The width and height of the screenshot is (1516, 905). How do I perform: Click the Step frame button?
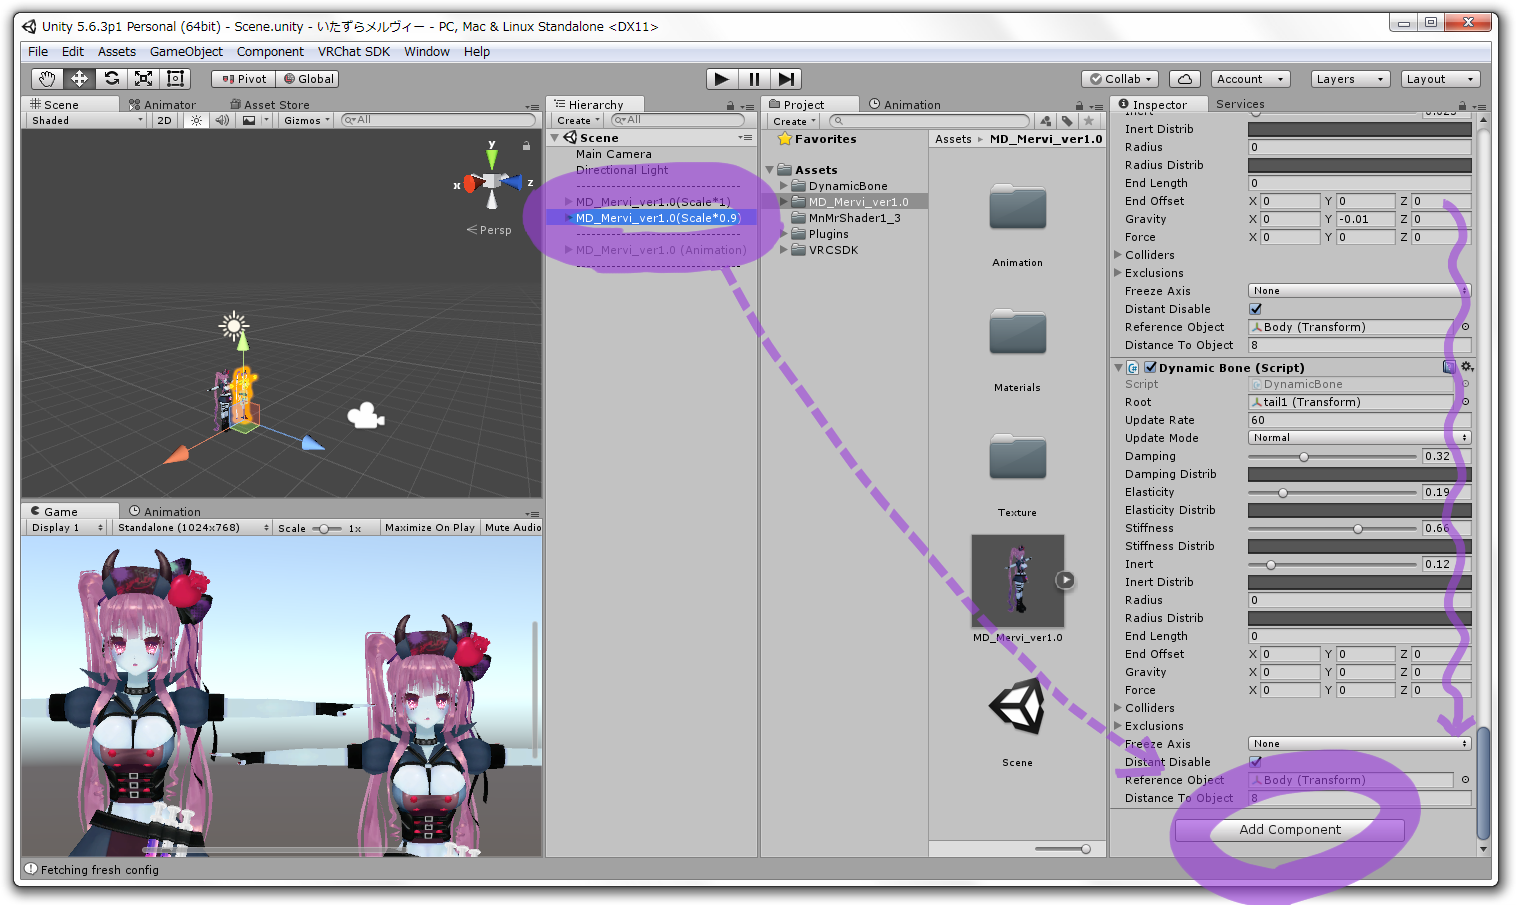pyautogui.click(x=786, y=79)
